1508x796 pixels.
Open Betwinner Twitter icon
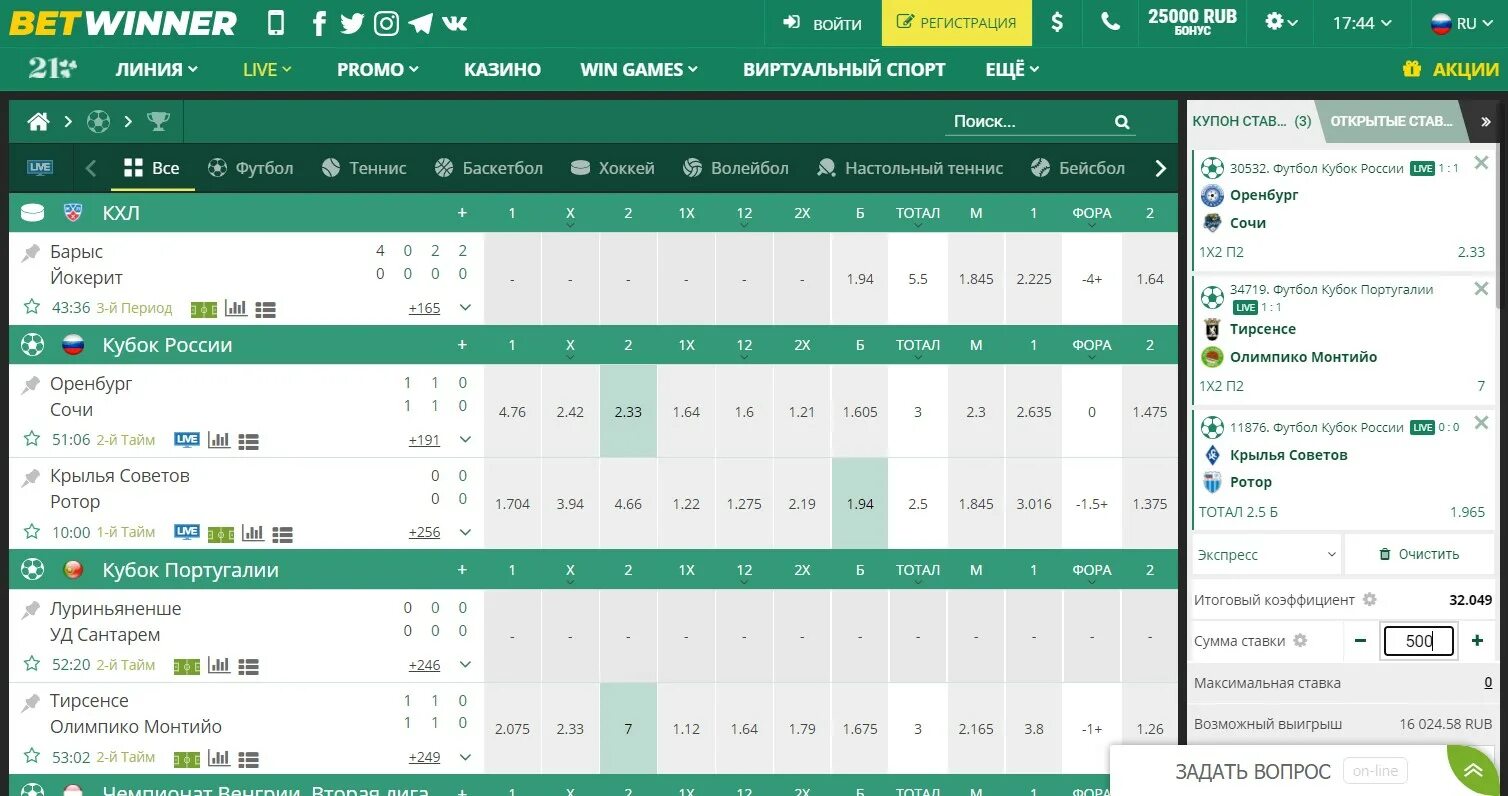point(352,23)
